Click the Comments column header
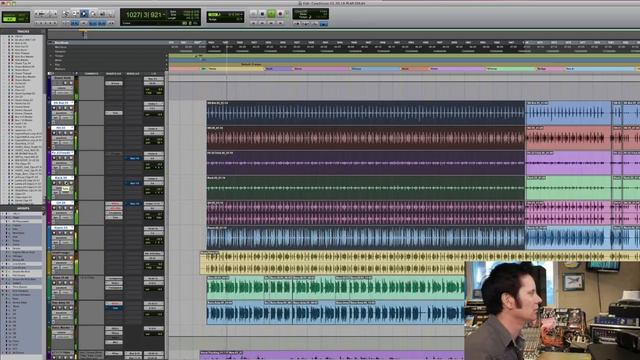640x360 pixels. point(91,74)
